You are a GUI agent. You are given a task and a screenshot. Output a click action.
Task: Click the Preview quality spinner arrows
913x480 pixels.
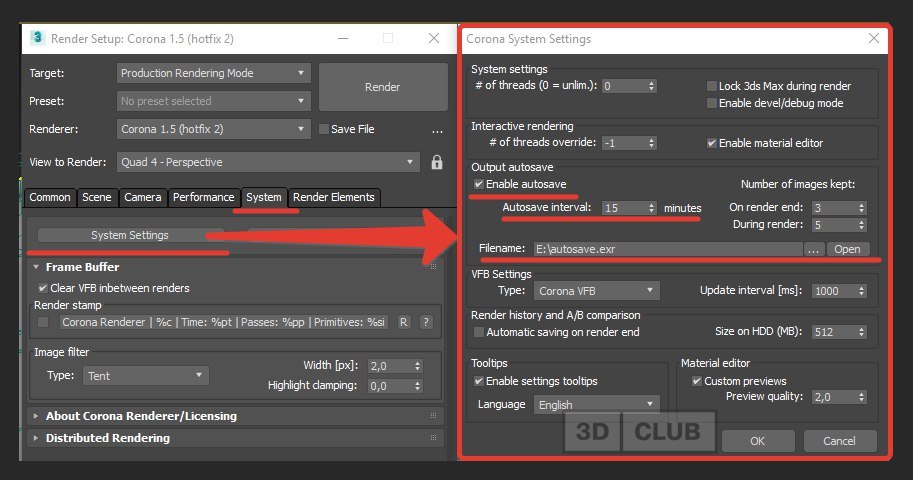[861, 397]
